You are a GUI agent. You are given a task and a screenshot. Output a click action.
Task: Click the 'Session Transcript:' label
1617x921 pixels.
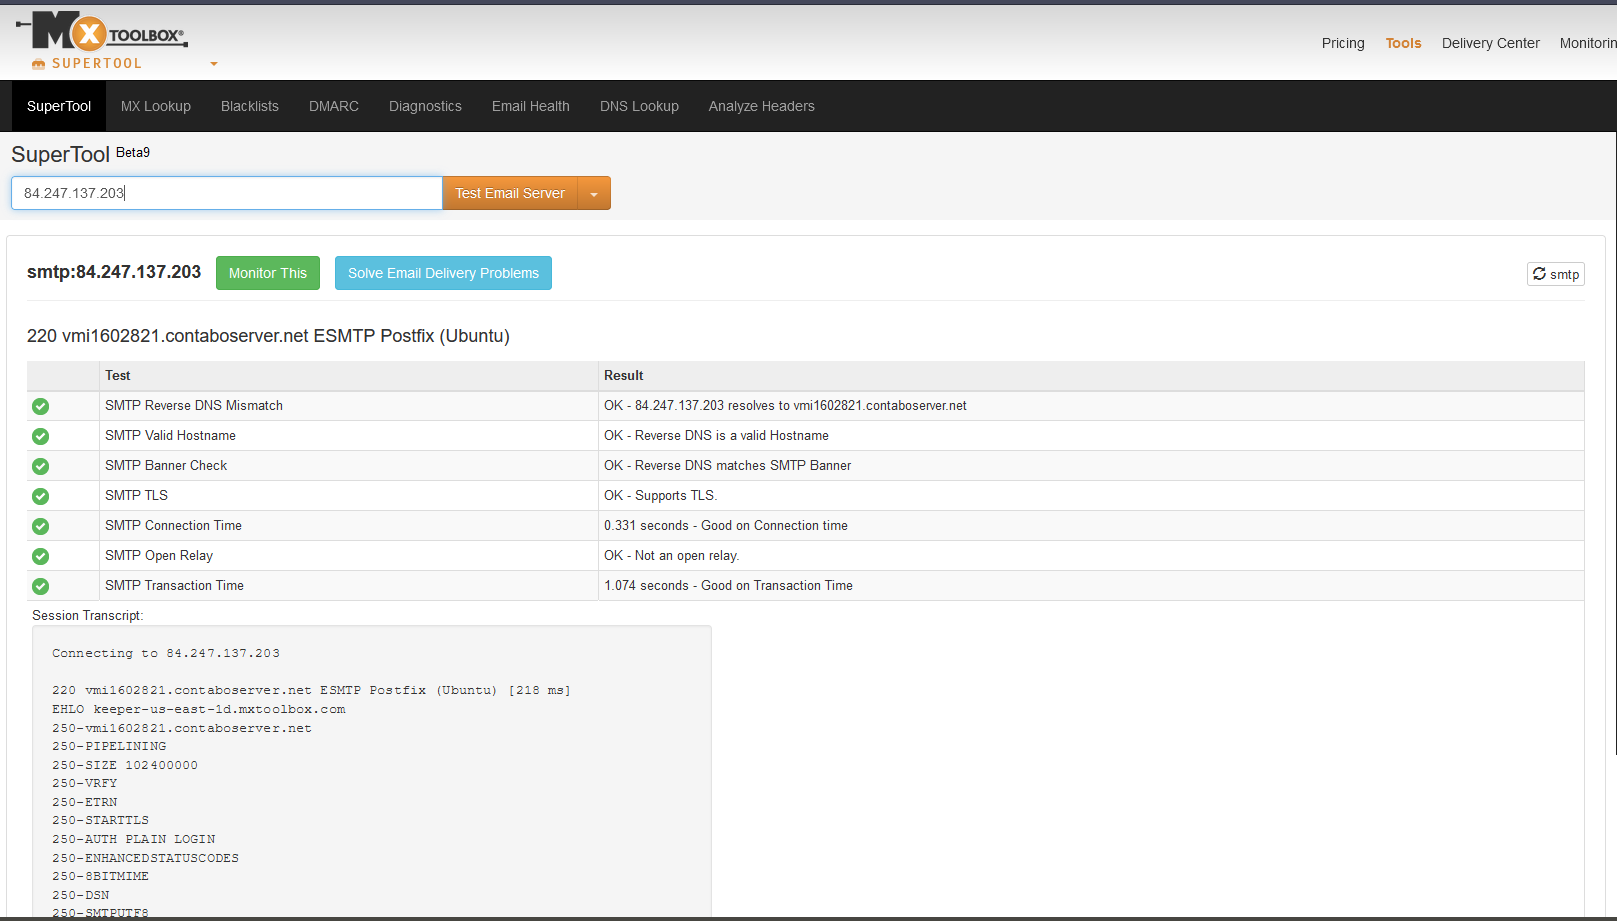tap(88, 616)
